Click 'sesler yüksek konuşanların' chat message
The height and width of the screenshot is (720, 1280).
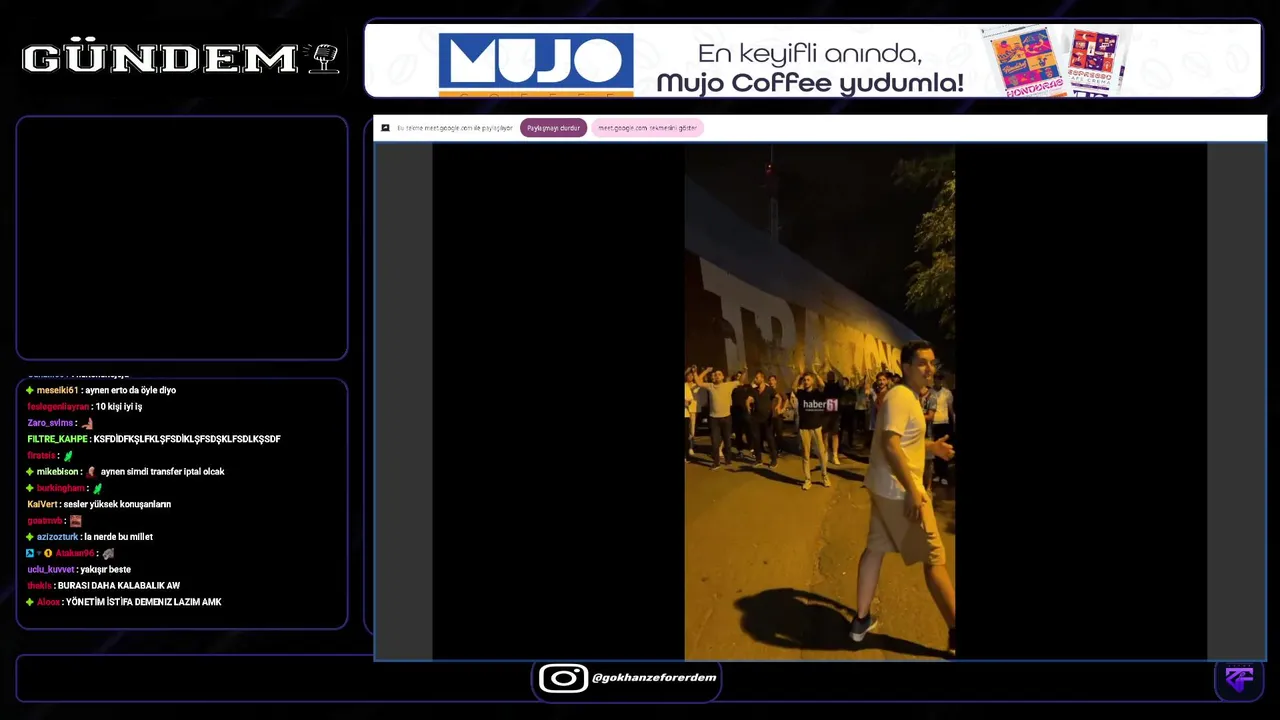click(117, 504)
